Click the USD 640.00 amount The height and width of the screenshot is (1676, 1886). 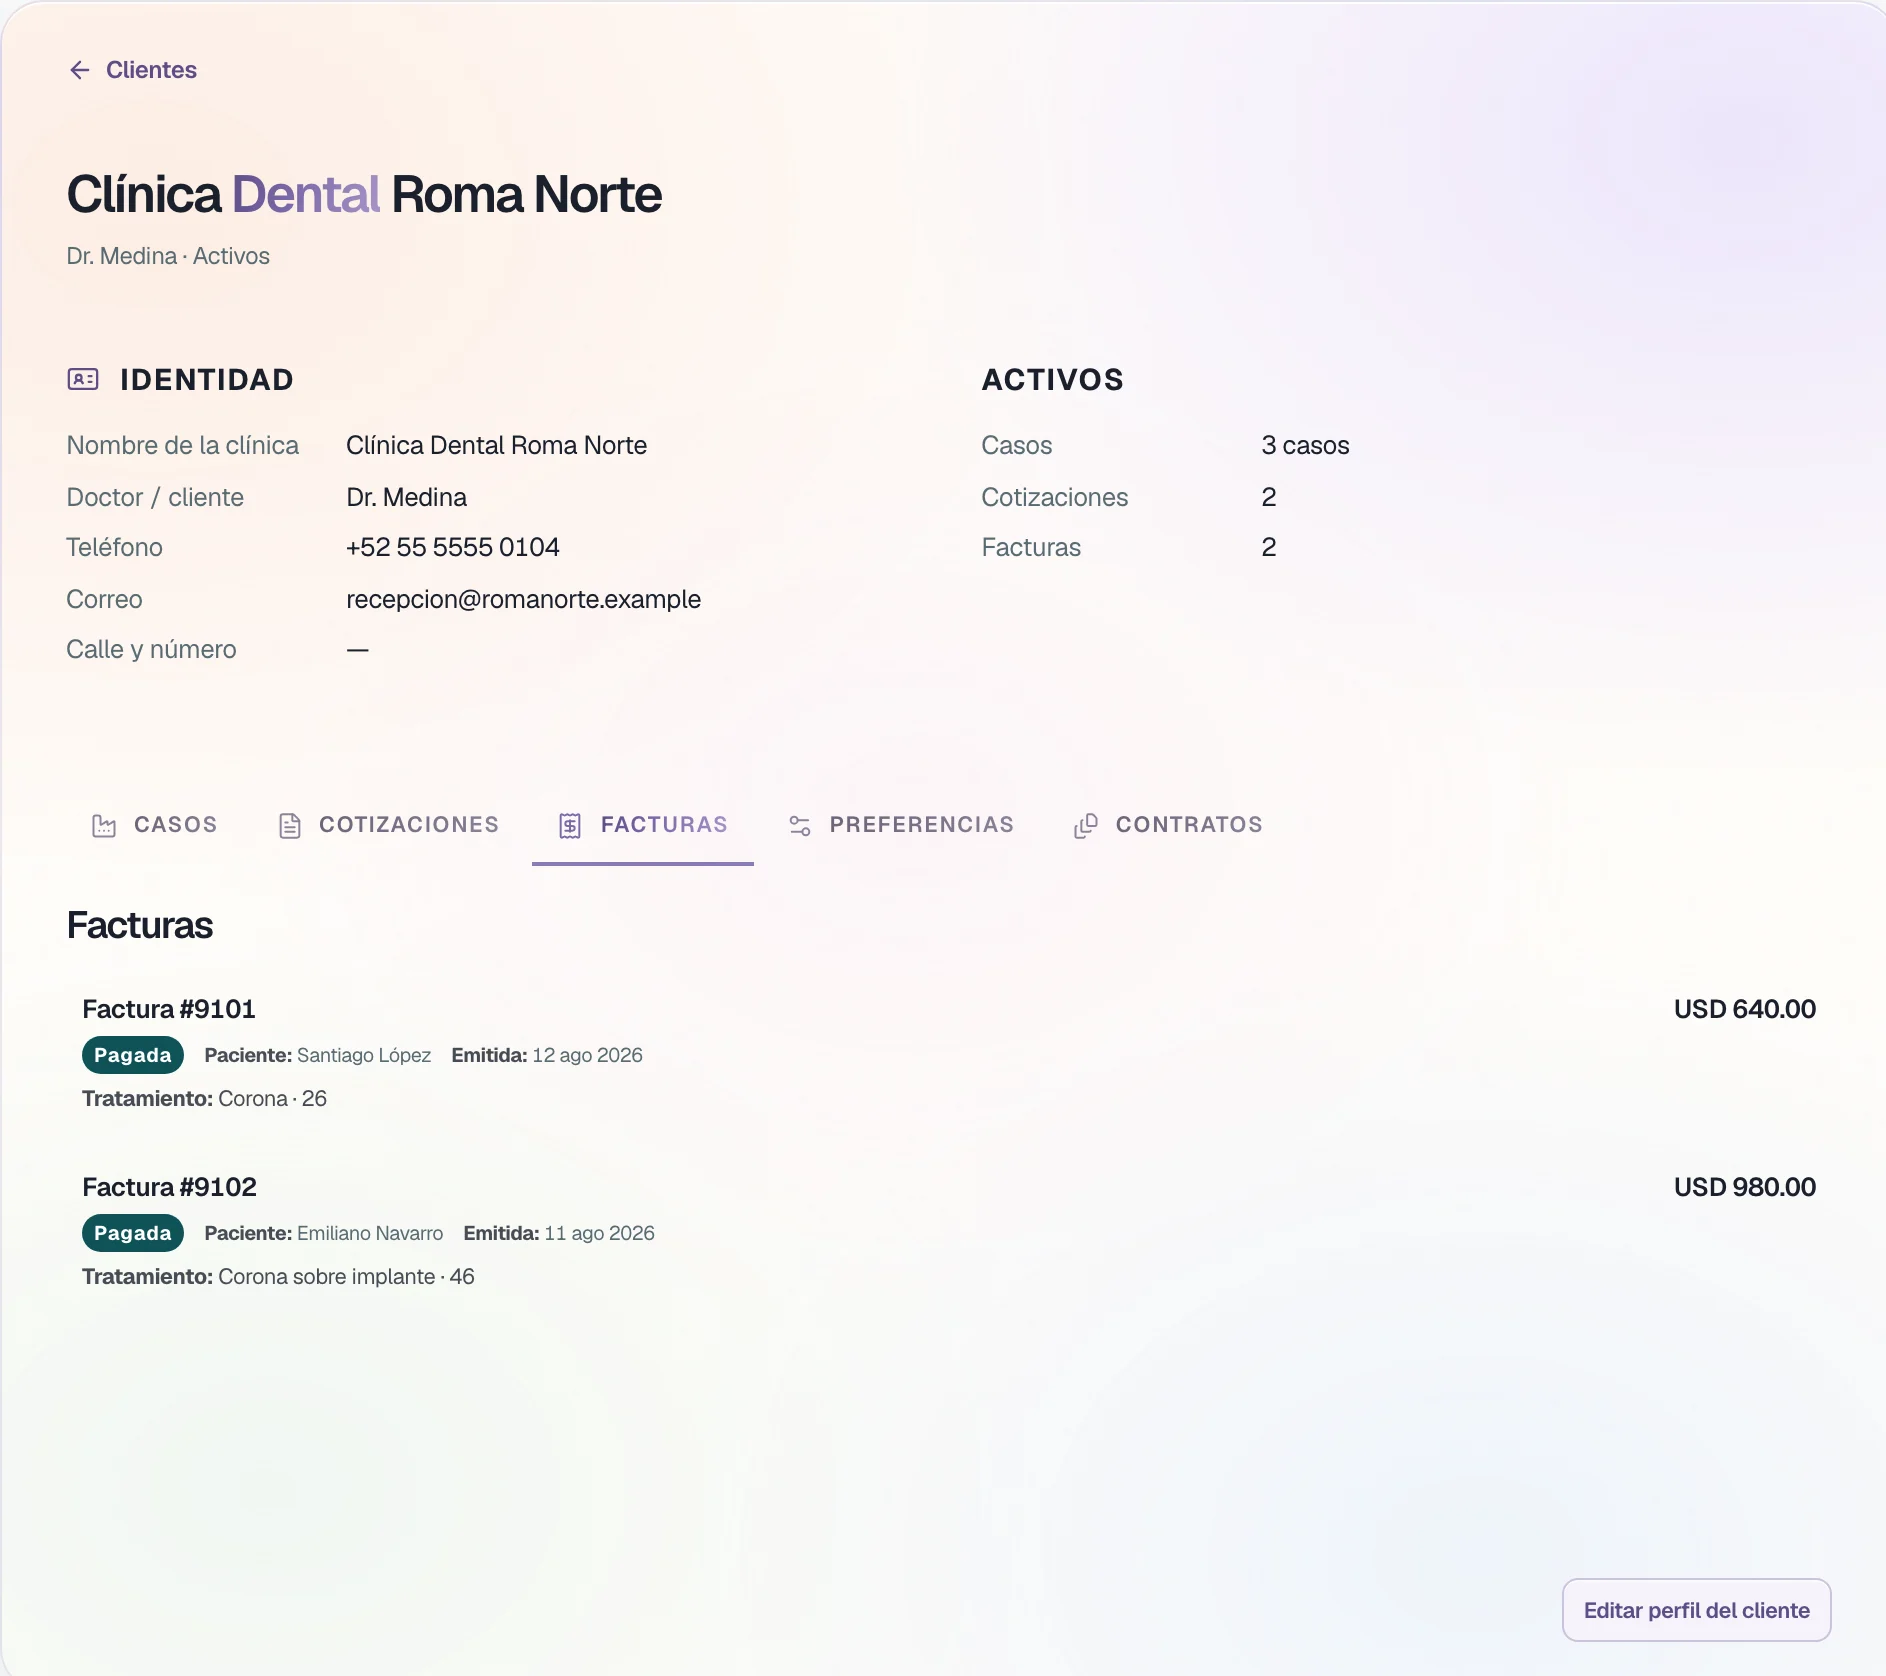[1745, 1009]
